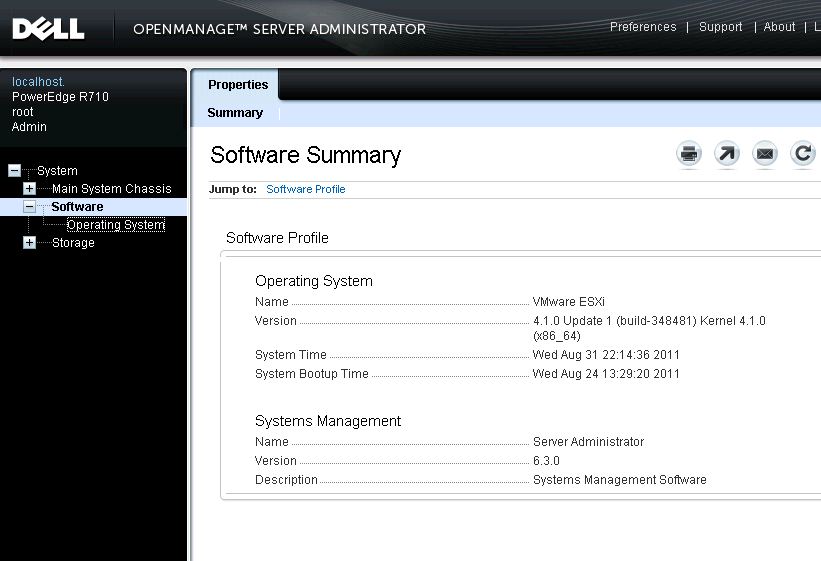Expand the Storage tree node
The height and width of the screenshot is (561, 821).
[29, 243]
